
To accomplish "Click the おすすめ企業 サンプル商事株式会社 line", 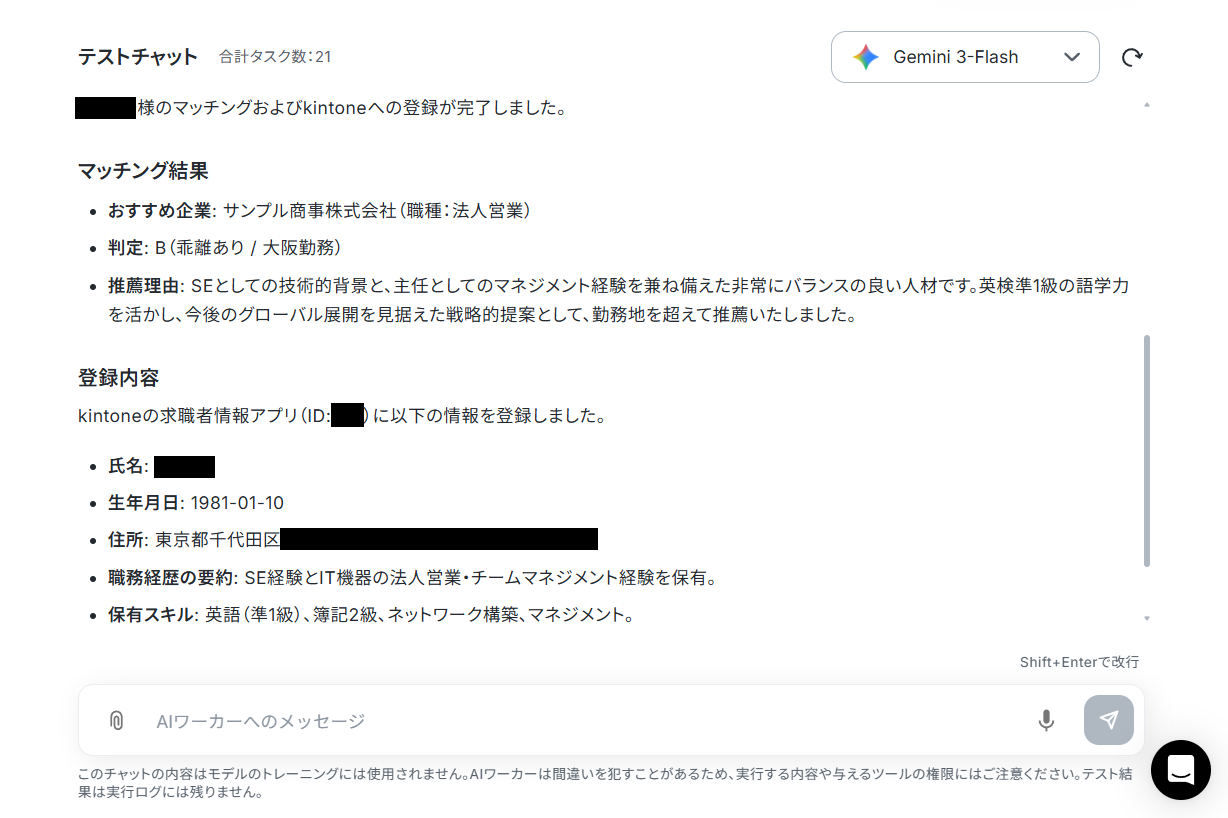I will click(319, 210).
